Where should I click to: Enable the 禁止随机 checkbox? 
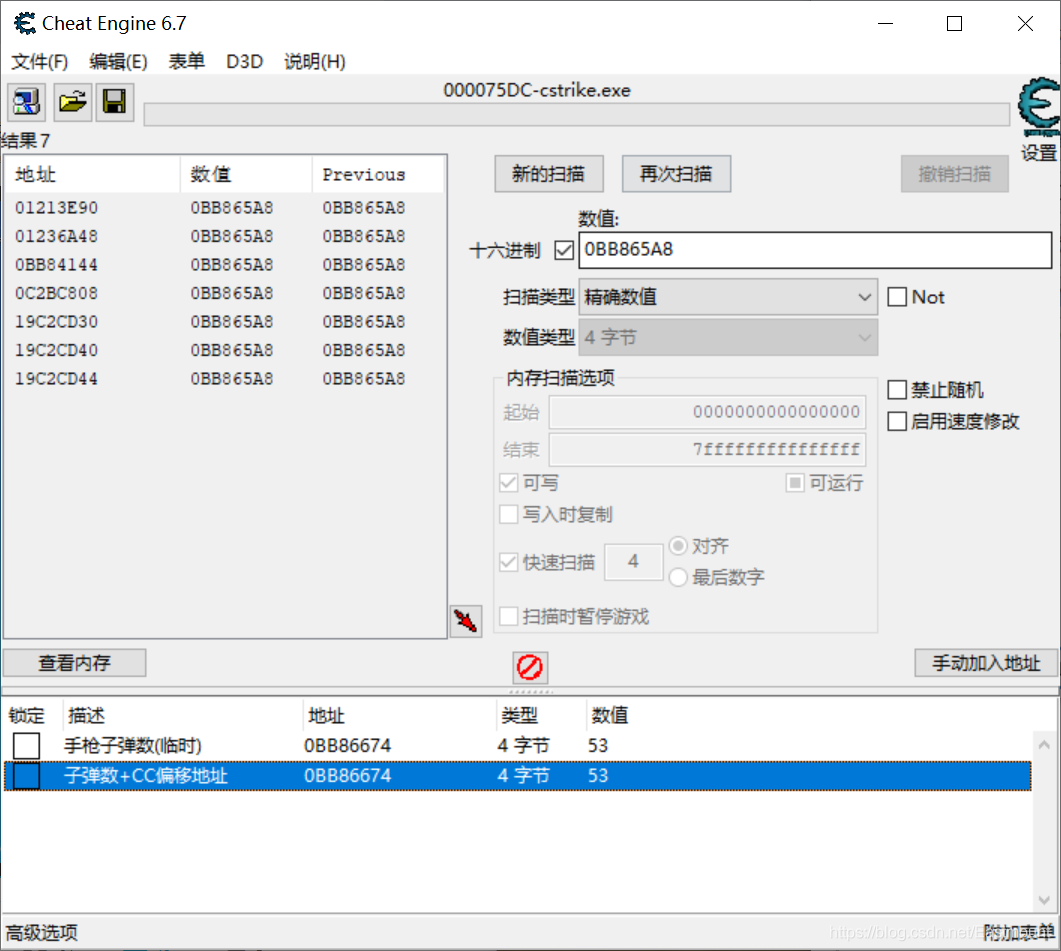[x=897, y=390]
